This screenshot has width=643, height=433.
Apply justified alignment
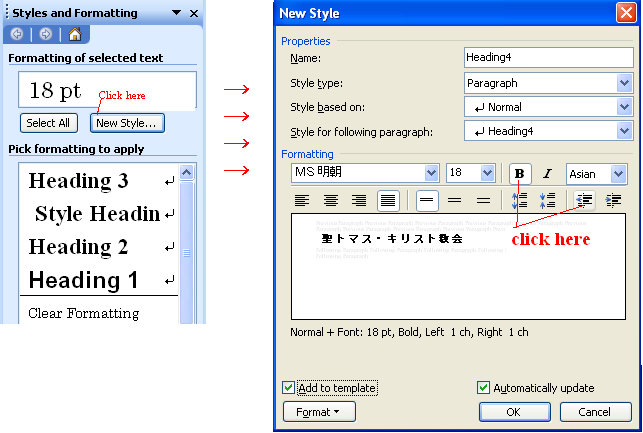click(387, 201)
